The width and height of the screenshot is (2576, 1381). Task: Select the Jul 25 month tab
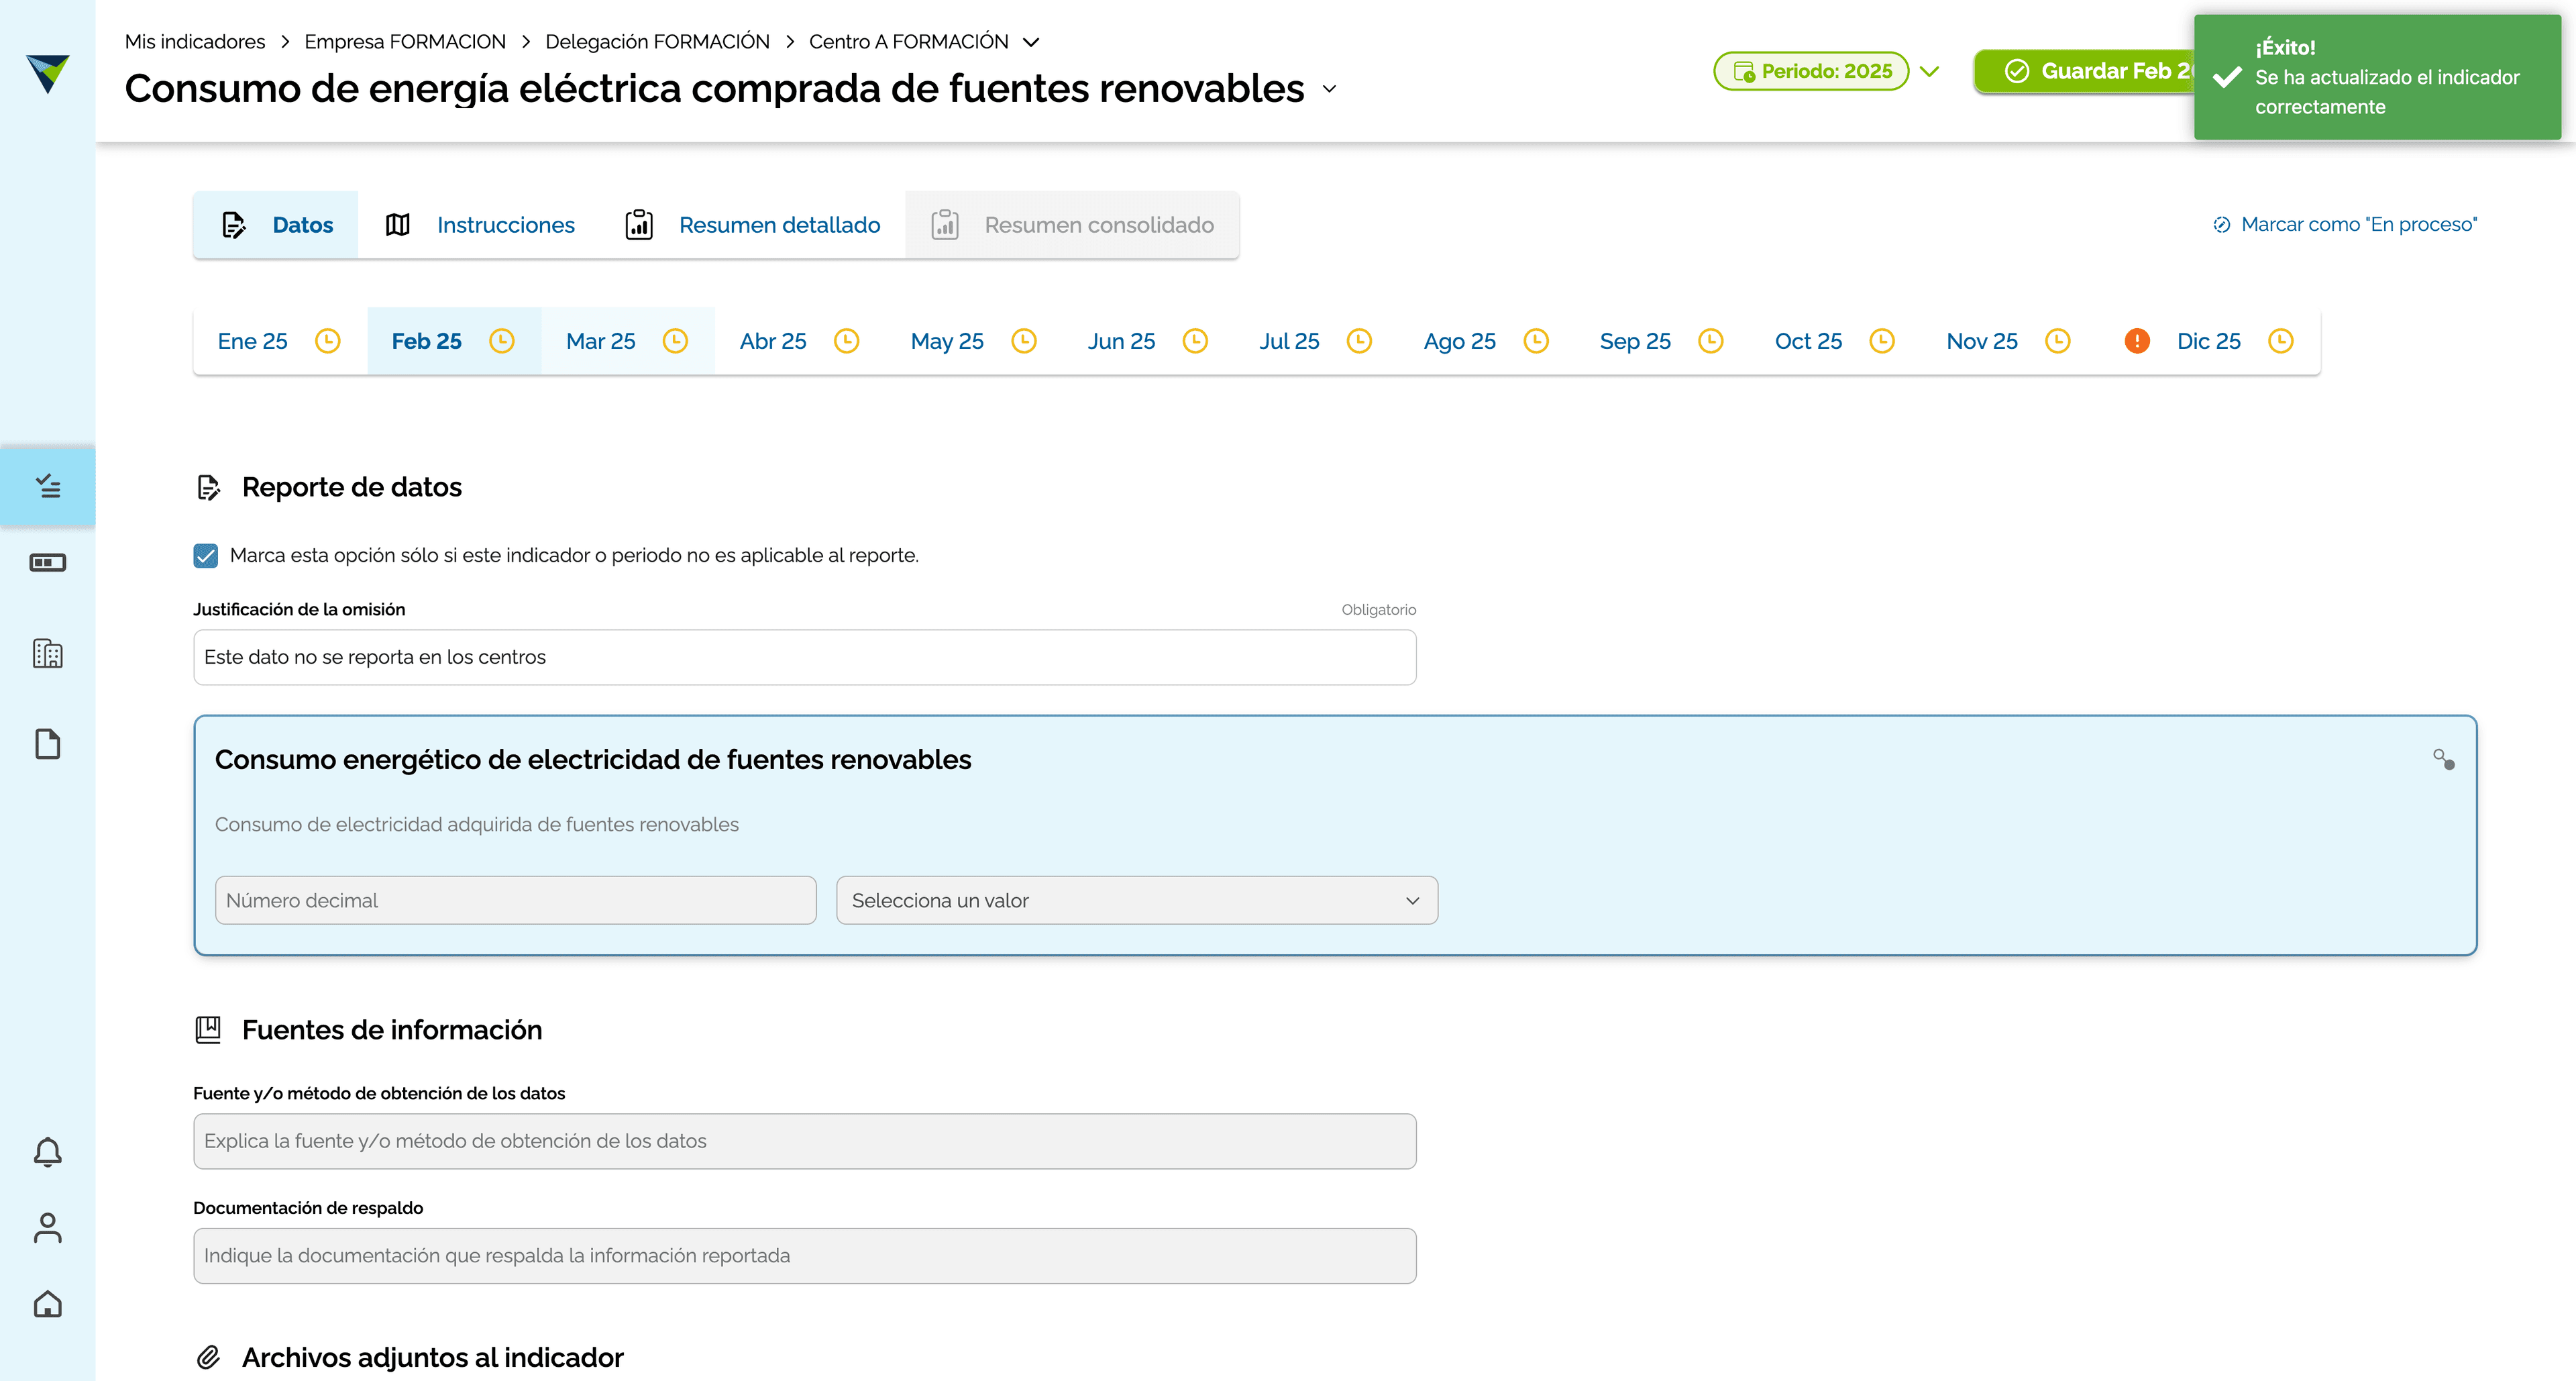pos(1316,341)
